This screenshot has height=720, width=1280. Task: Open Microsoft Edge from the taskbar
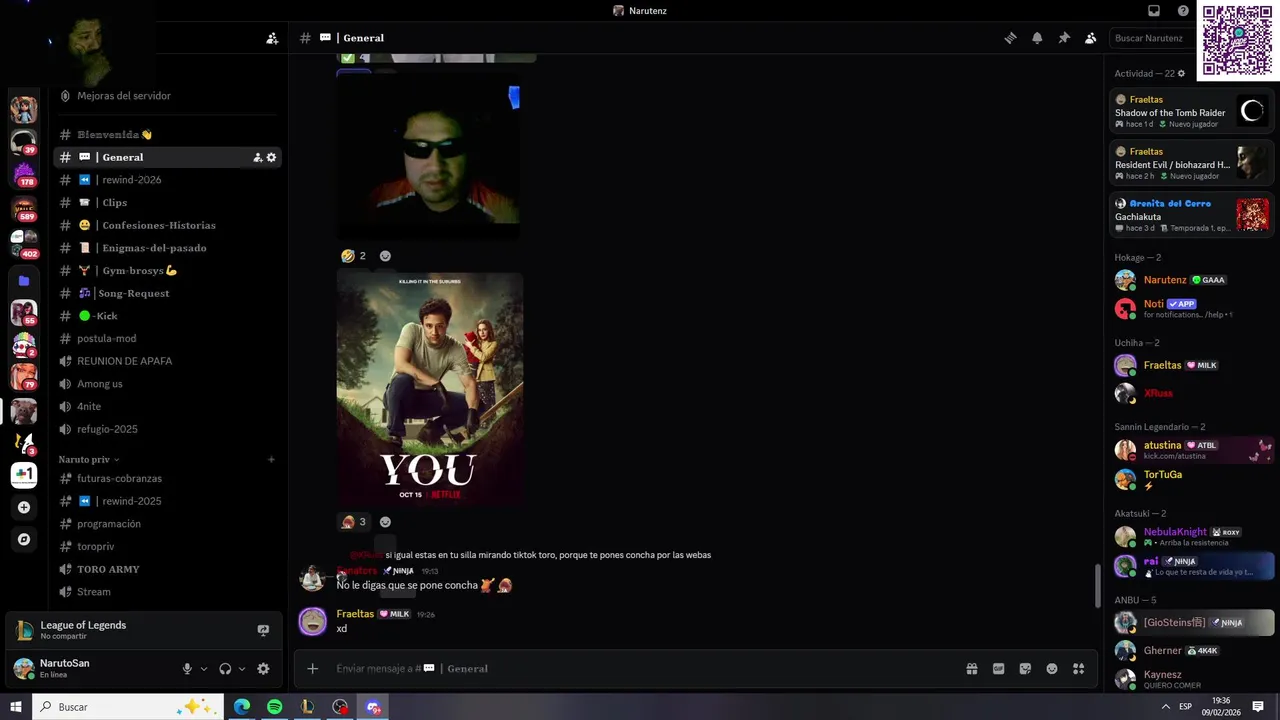click(x=242, y=707)
